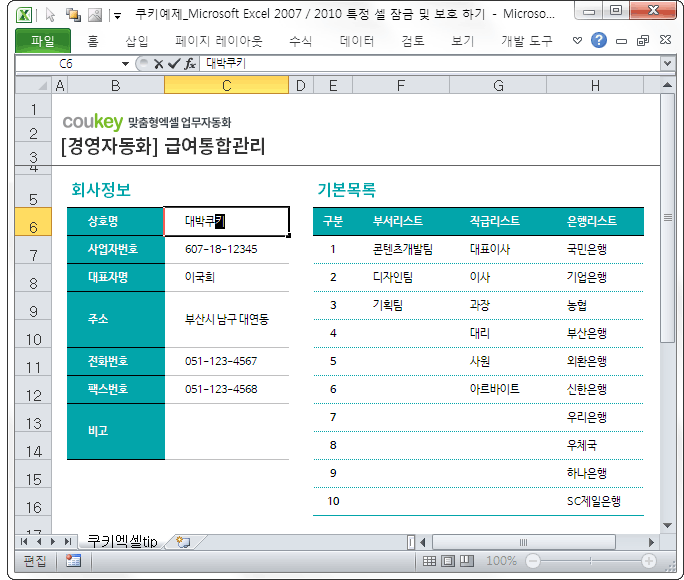Click the address cell 부산시 남구 대연동
This screenshot has width=684, height=580.
click(x=227, y=319)
